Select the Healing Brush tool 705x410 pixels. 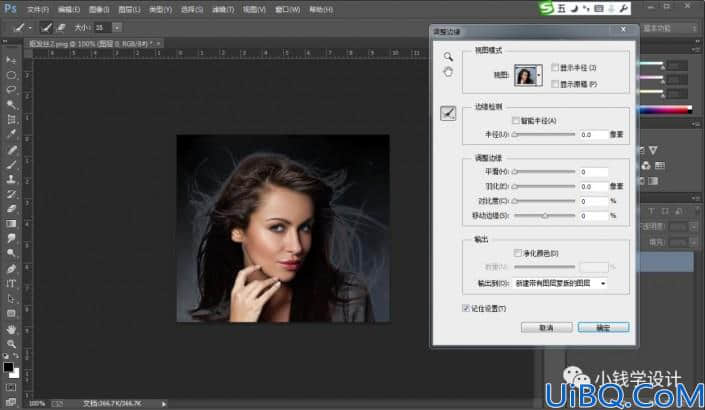[11, 149]
